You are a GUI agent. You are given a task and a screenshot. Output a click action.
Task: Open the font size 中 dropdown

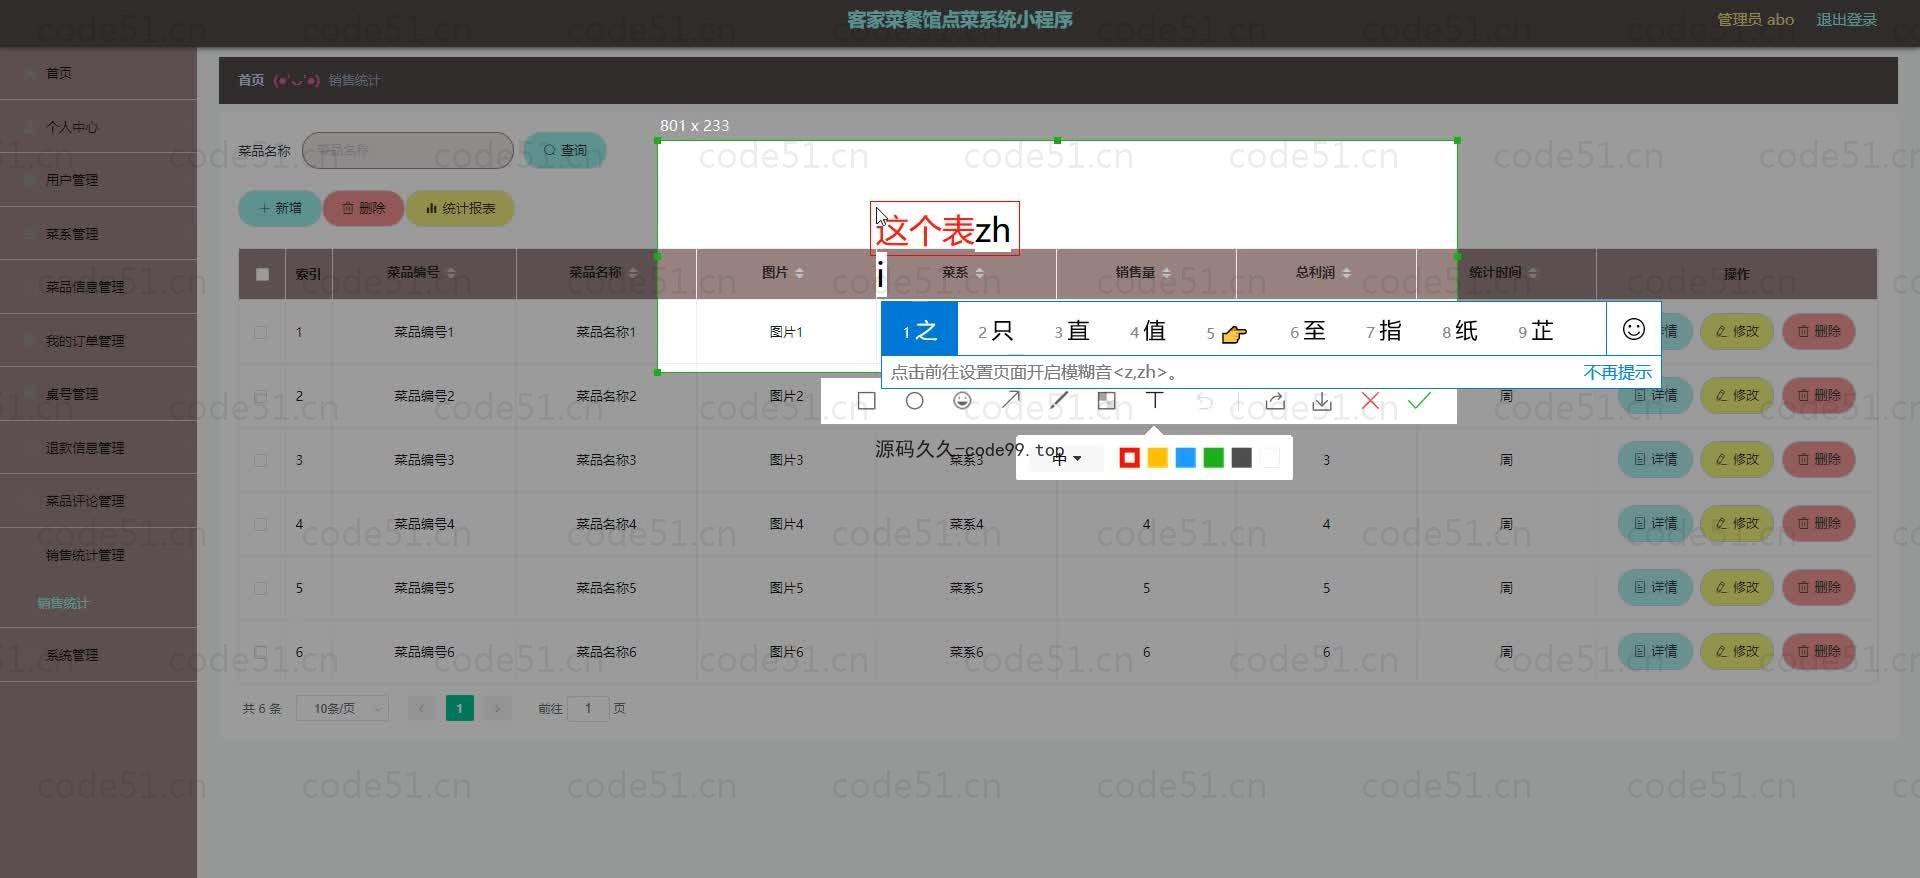click(1066, 458)
